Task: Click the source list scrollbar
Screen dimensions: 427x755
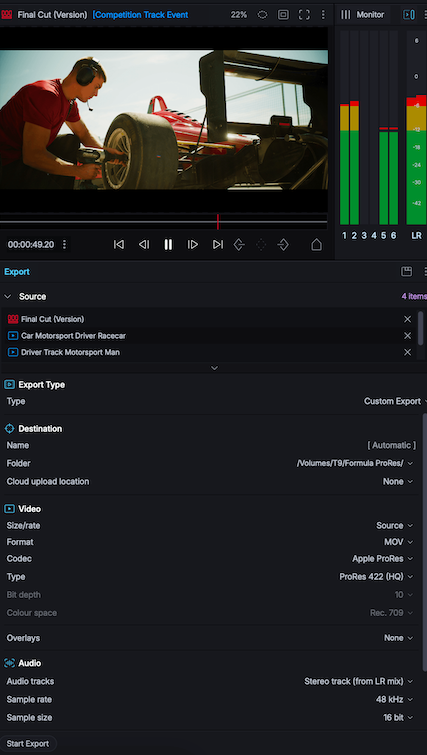Action: tap(421, 328)
